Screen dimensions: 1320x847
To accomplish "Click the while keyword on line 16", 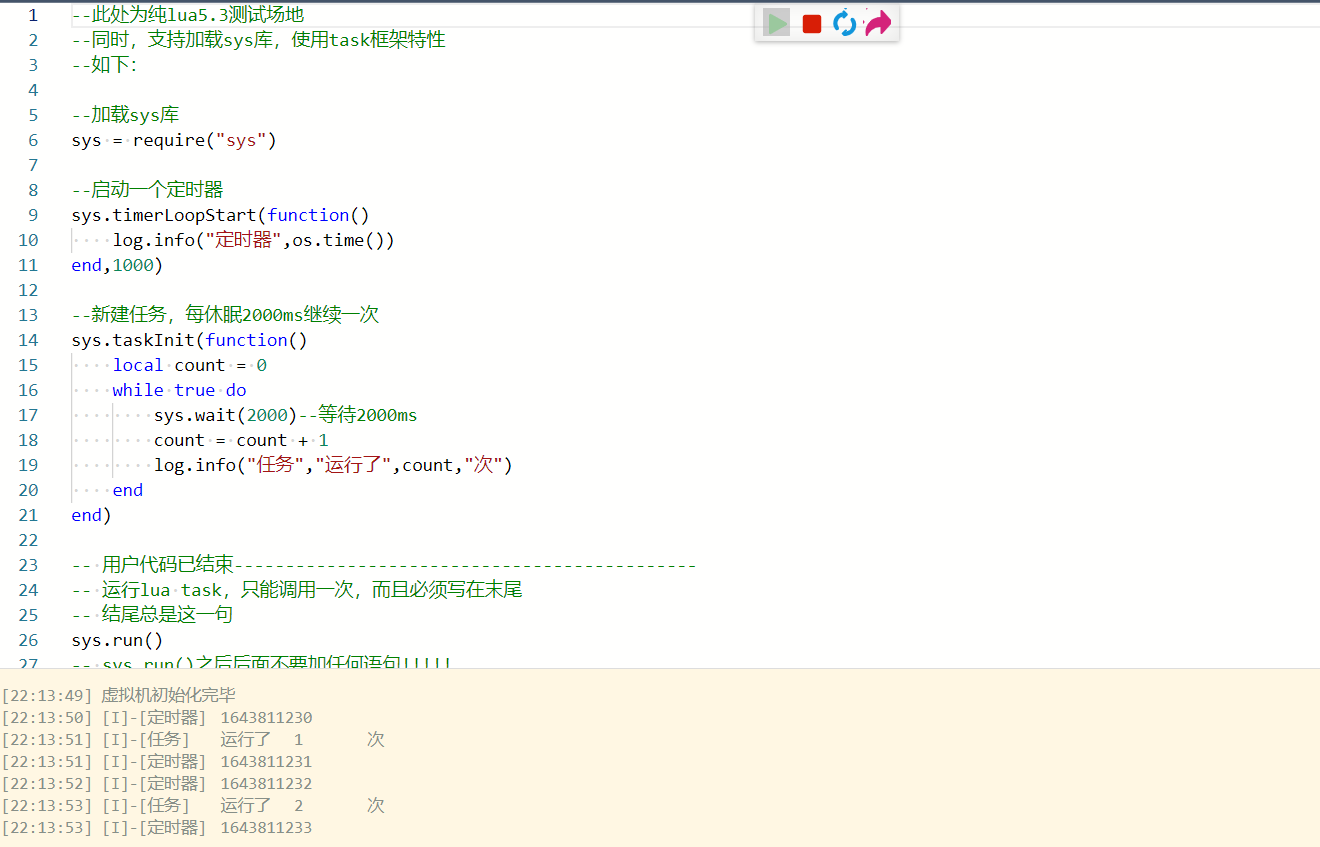I will click(x=138, y=389).
